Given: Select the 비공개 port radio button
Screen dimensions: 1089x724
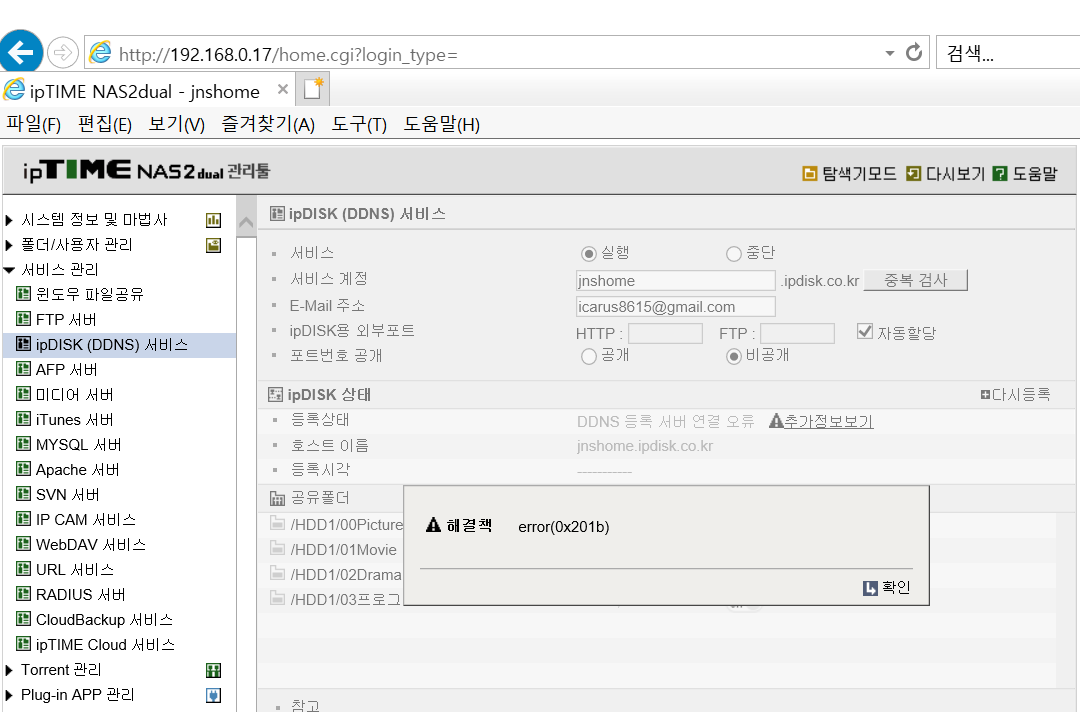Looking at the screenshot, I should 733,356.
